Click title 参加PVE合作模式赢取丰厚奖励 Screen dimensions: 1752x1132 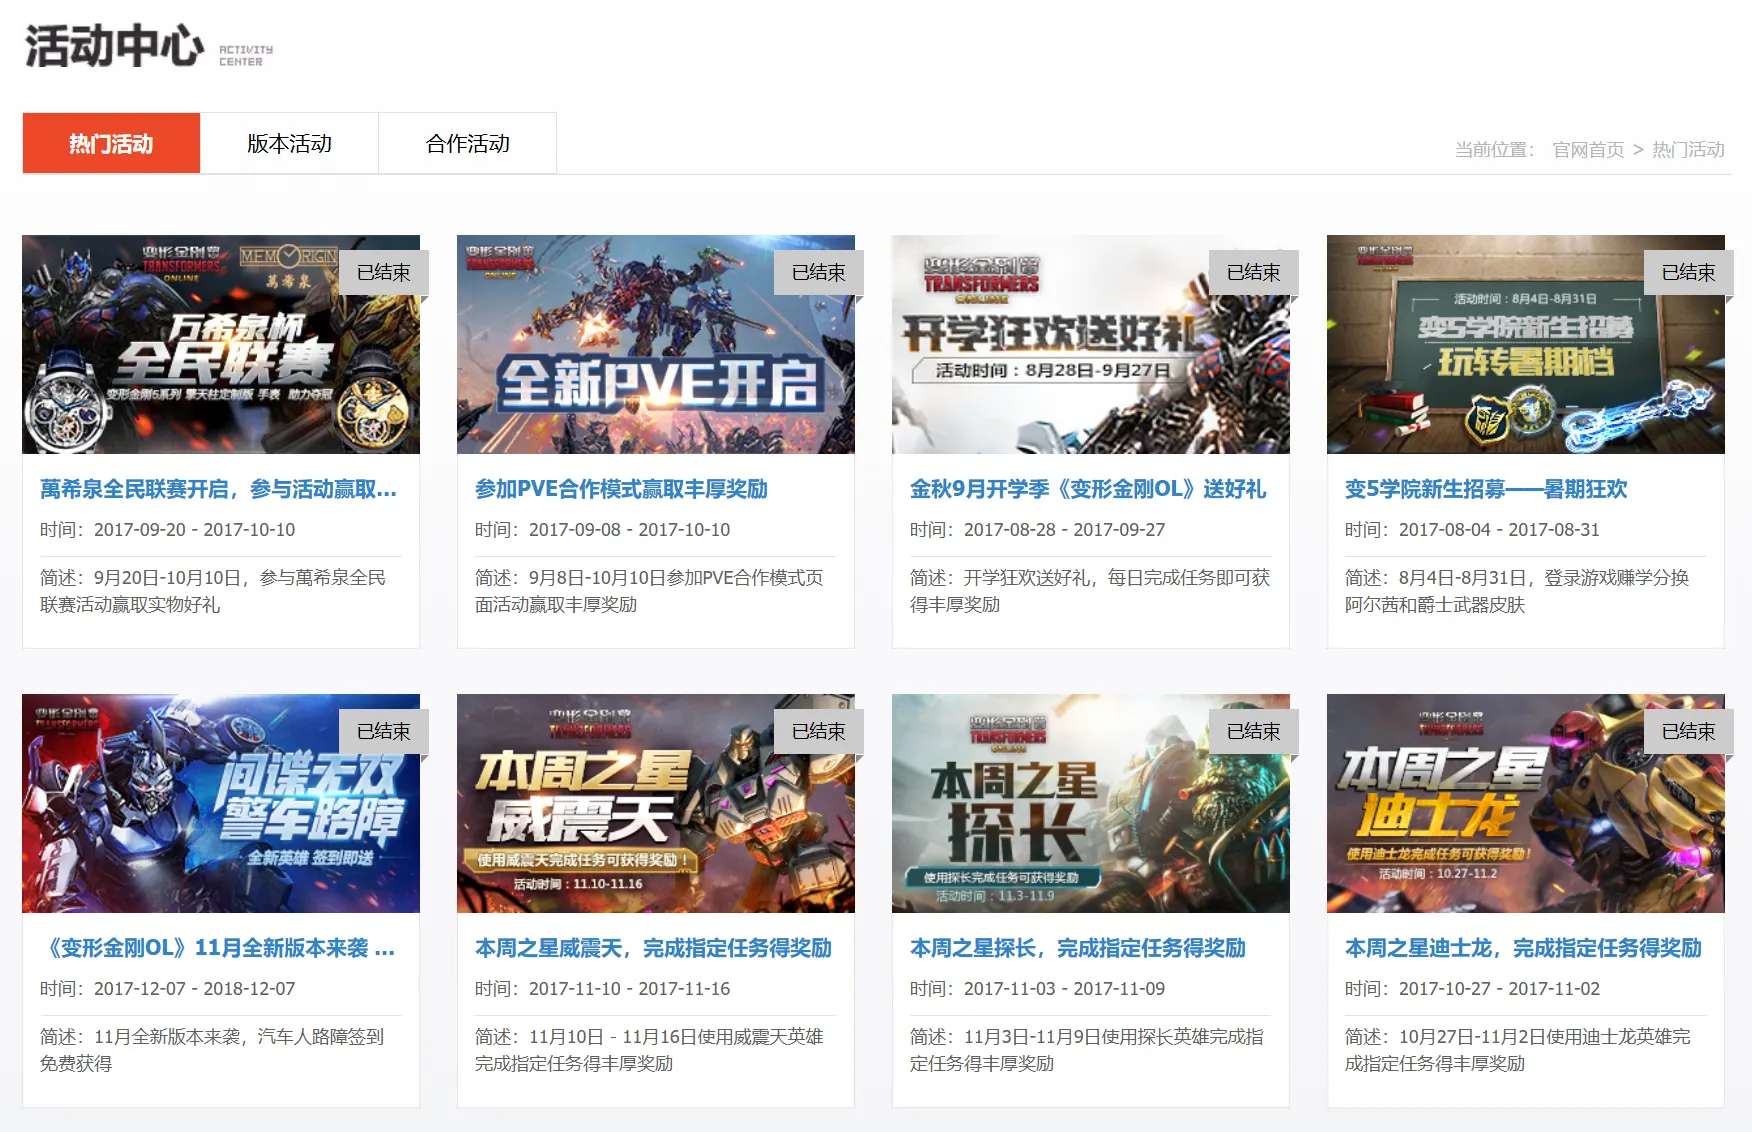[x=621, y=489]
